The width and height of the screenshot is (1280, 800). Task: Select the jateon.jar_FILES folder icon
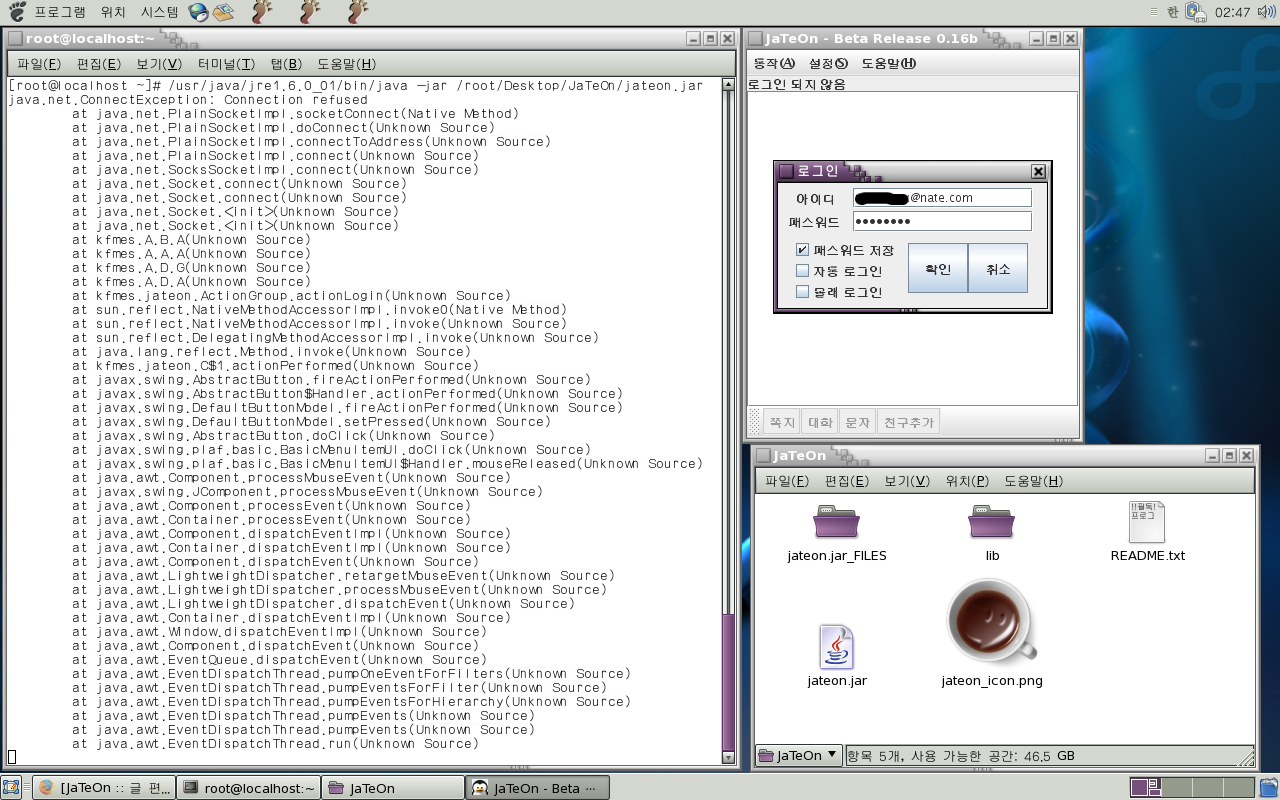836,523
